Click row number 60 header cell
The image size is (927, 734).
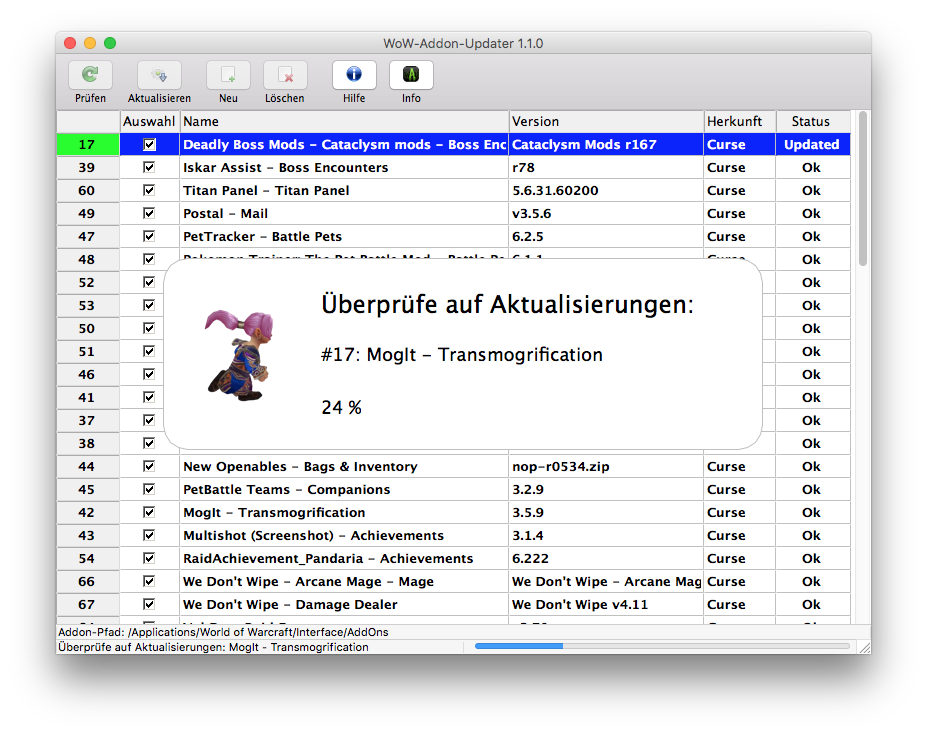click(88, 190)
